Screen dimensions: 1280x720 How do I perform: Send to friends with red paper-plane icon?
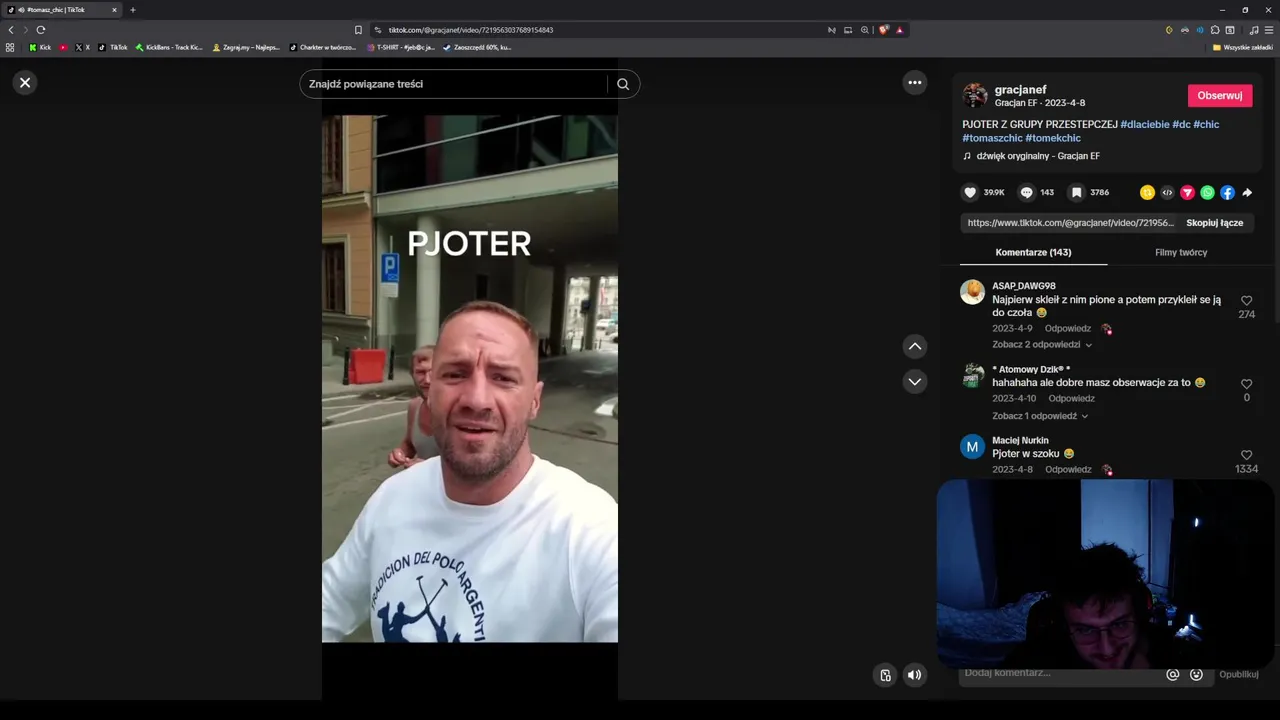coord(1187,192)
